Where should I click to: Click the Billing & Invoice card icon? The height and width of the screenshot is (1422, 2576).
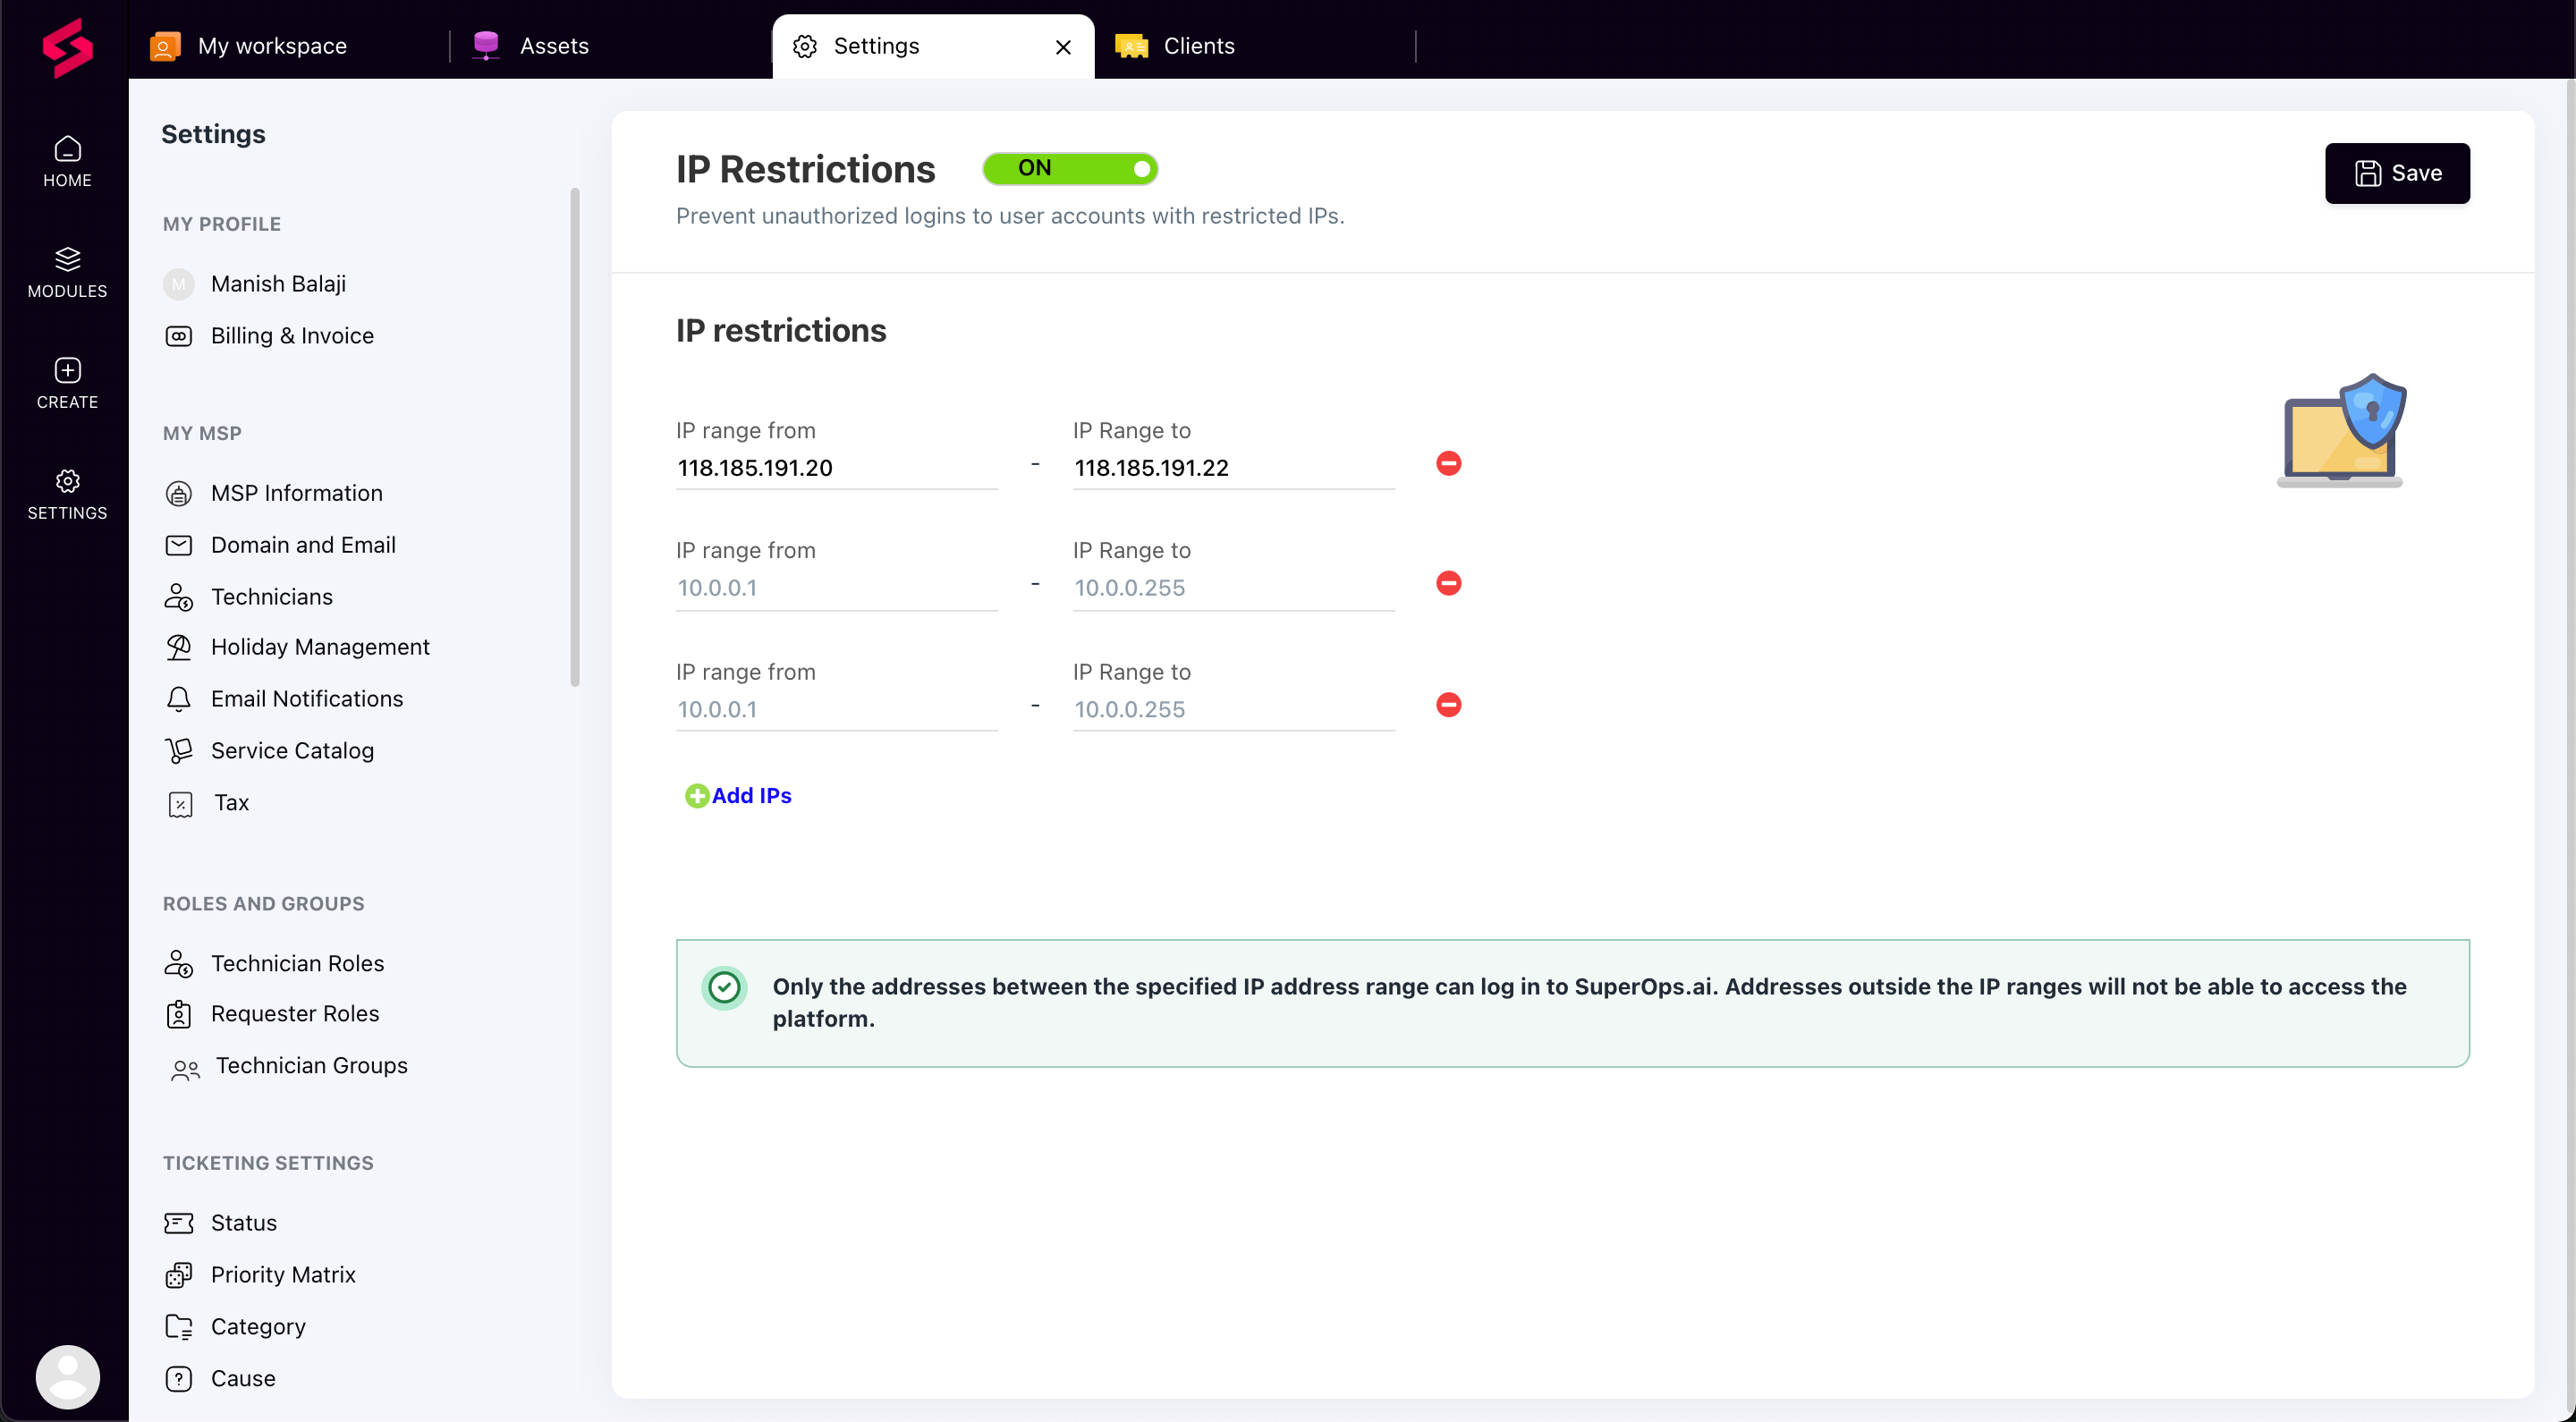coord(179,336)
